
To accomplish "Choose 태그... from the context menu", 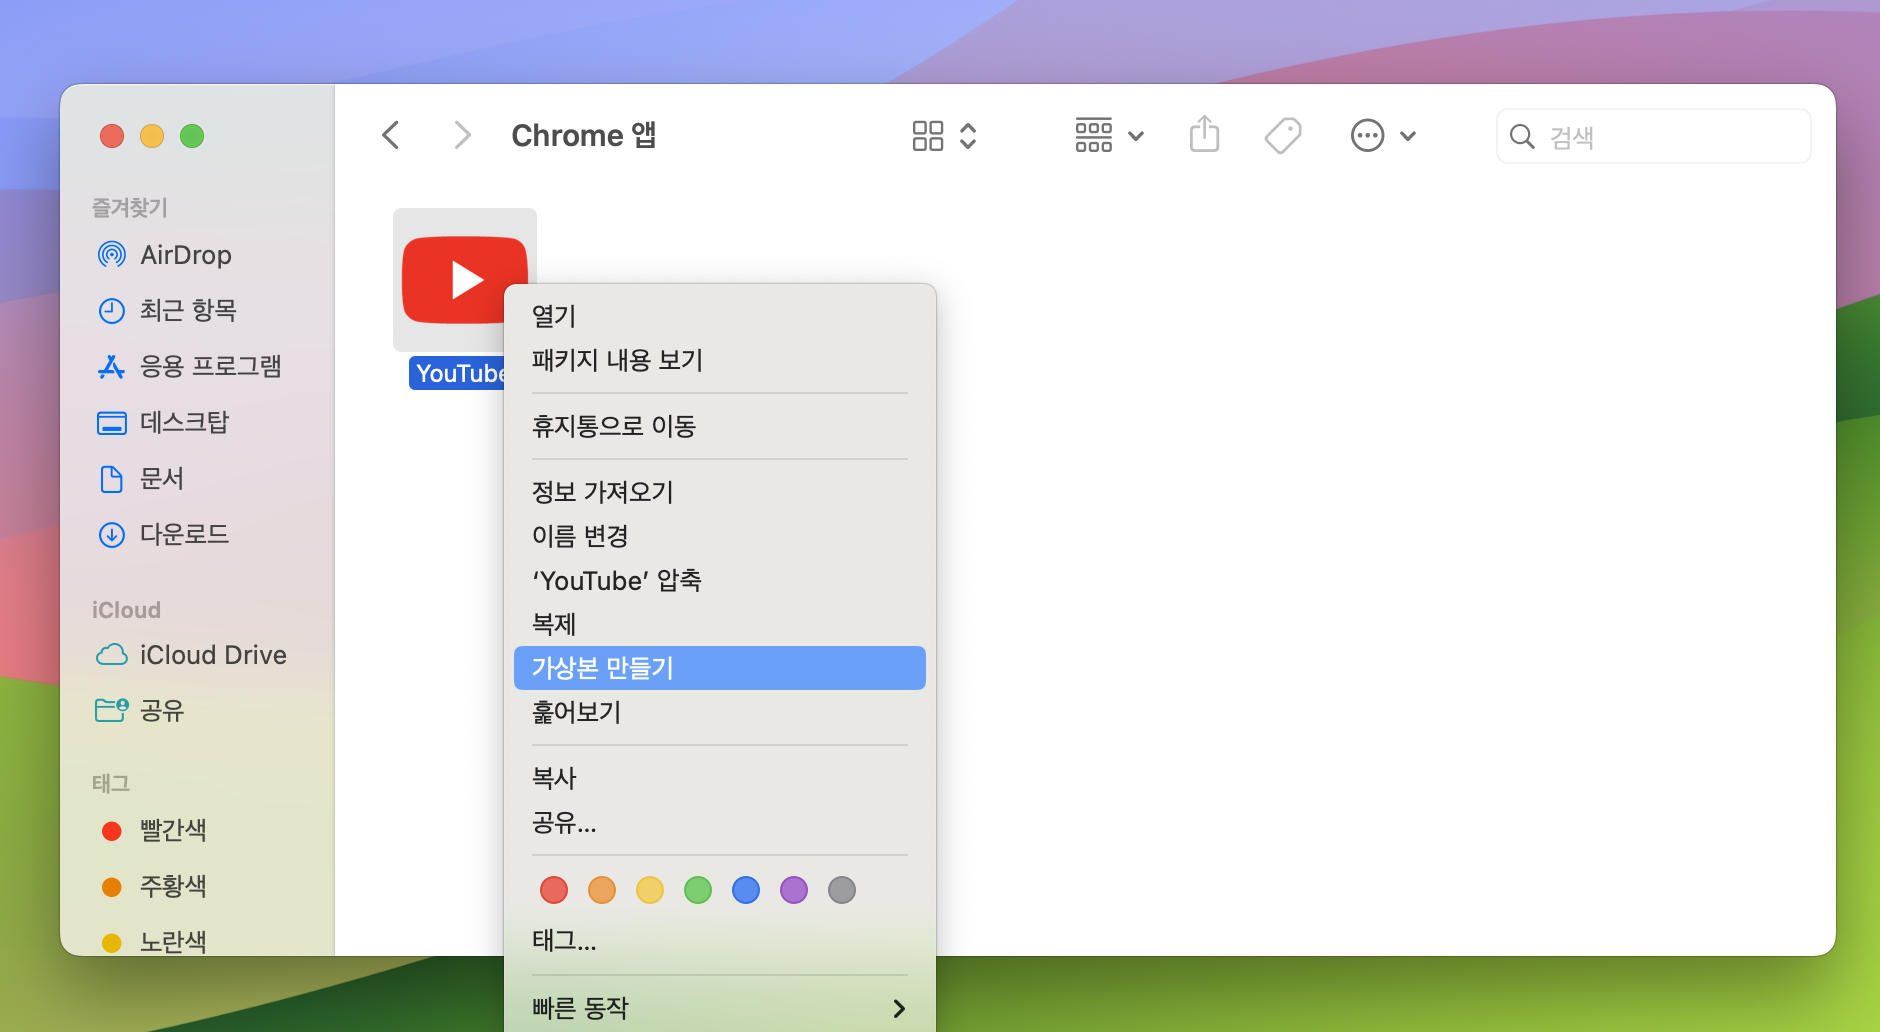I will coord(719,940).
